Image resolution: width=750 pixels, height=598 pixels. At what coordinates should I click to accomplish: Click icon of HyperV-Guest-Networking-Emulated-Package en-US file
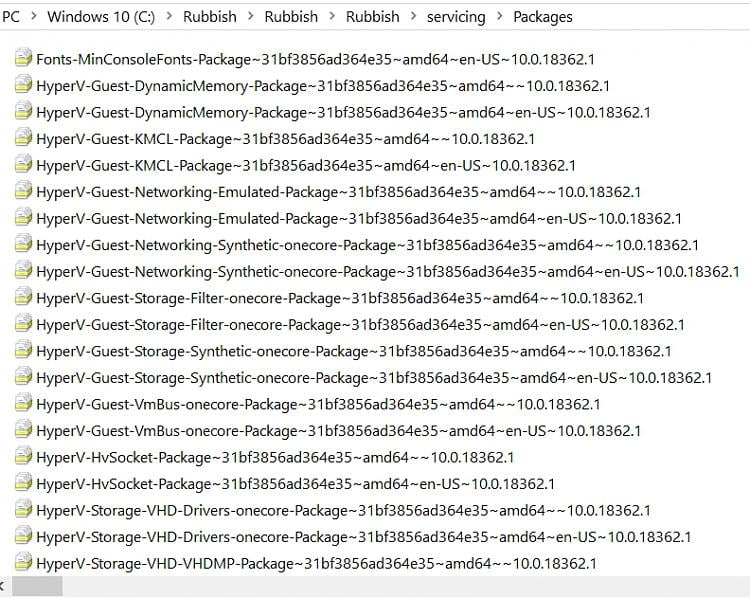click(x=23, y=217)
